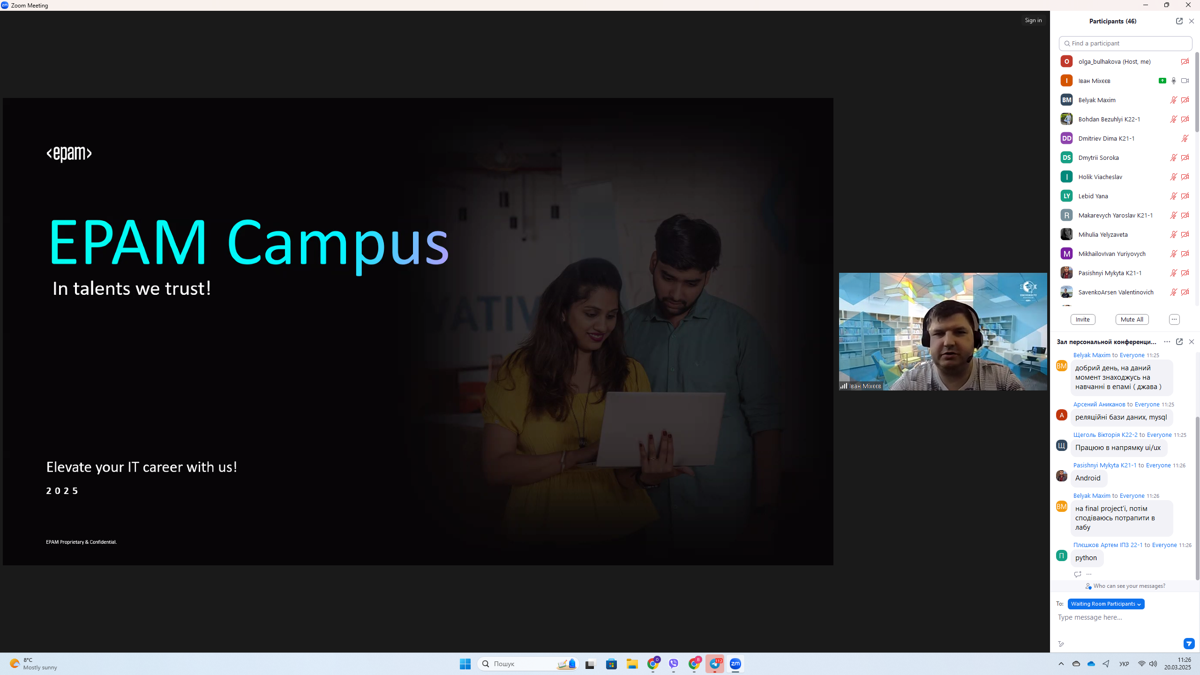The height and width of the screenshot is (675, 1200).
Task: Open the Waiting Room Participants recipient dropdown
Action: click(x=1106, y=604)
